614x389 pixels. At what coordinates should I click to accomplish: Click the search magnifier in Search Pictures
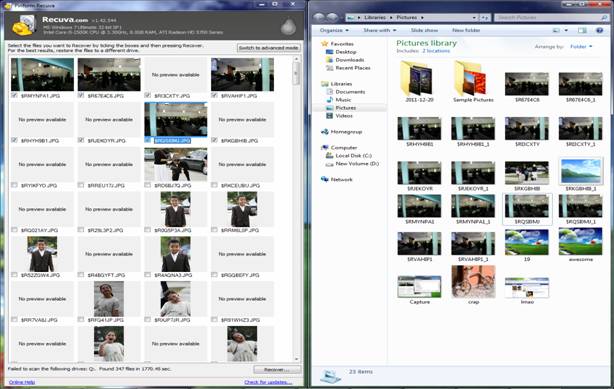click(604, 18)
